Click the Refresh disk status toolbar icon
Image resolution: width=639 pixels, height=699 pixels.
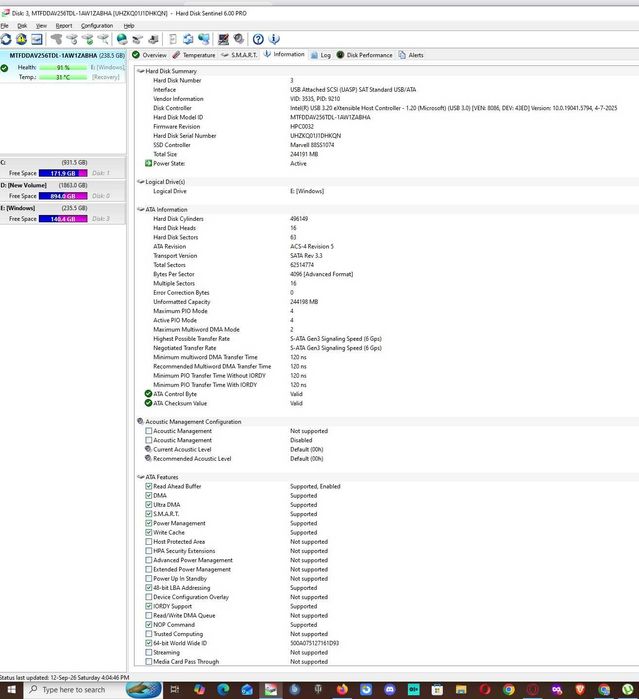(x=6, y=39)
